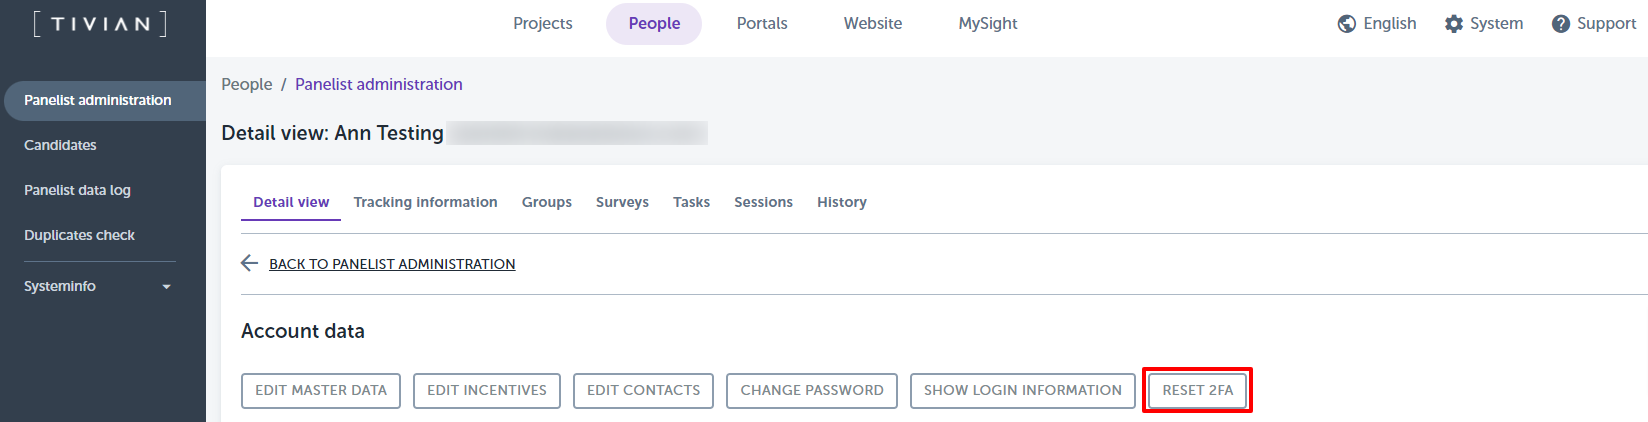Click Show Login Information button
The height and width of the screenshot is (422, 1648).
pos(1023,390)
